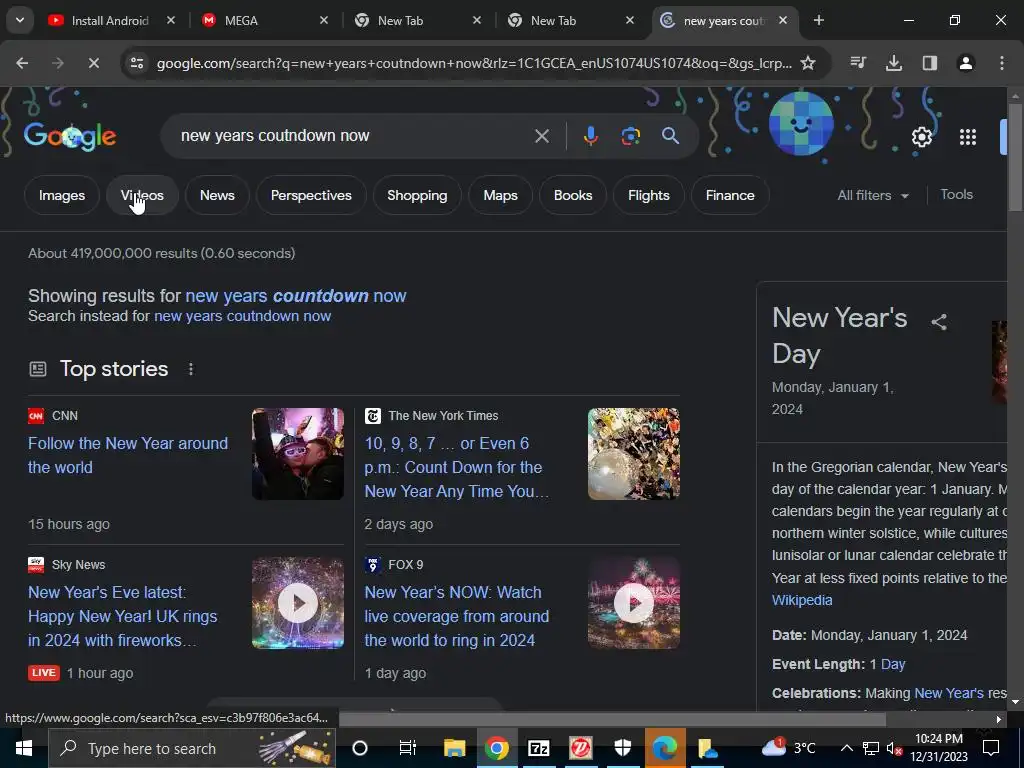The width and height of the screenshot is (1024, 768).
Task: Share the New Year's Day panel
Action: click(x=938, y=321)
